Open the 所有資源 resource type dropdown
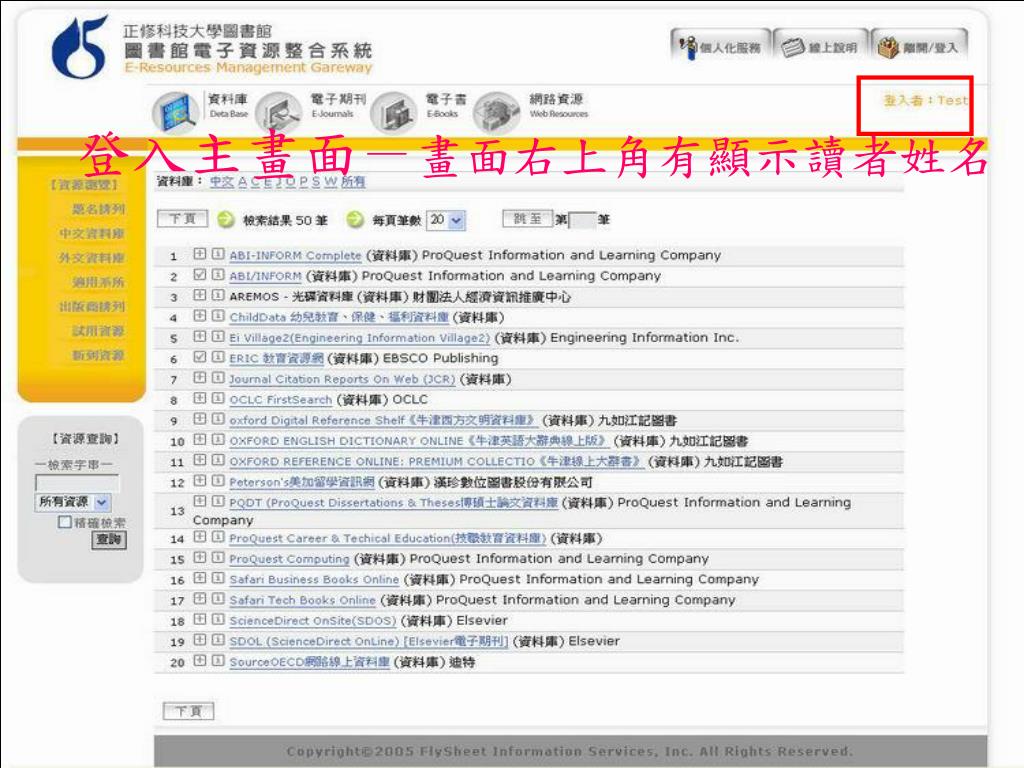1024x768 pixels. (x=73, y=502)
